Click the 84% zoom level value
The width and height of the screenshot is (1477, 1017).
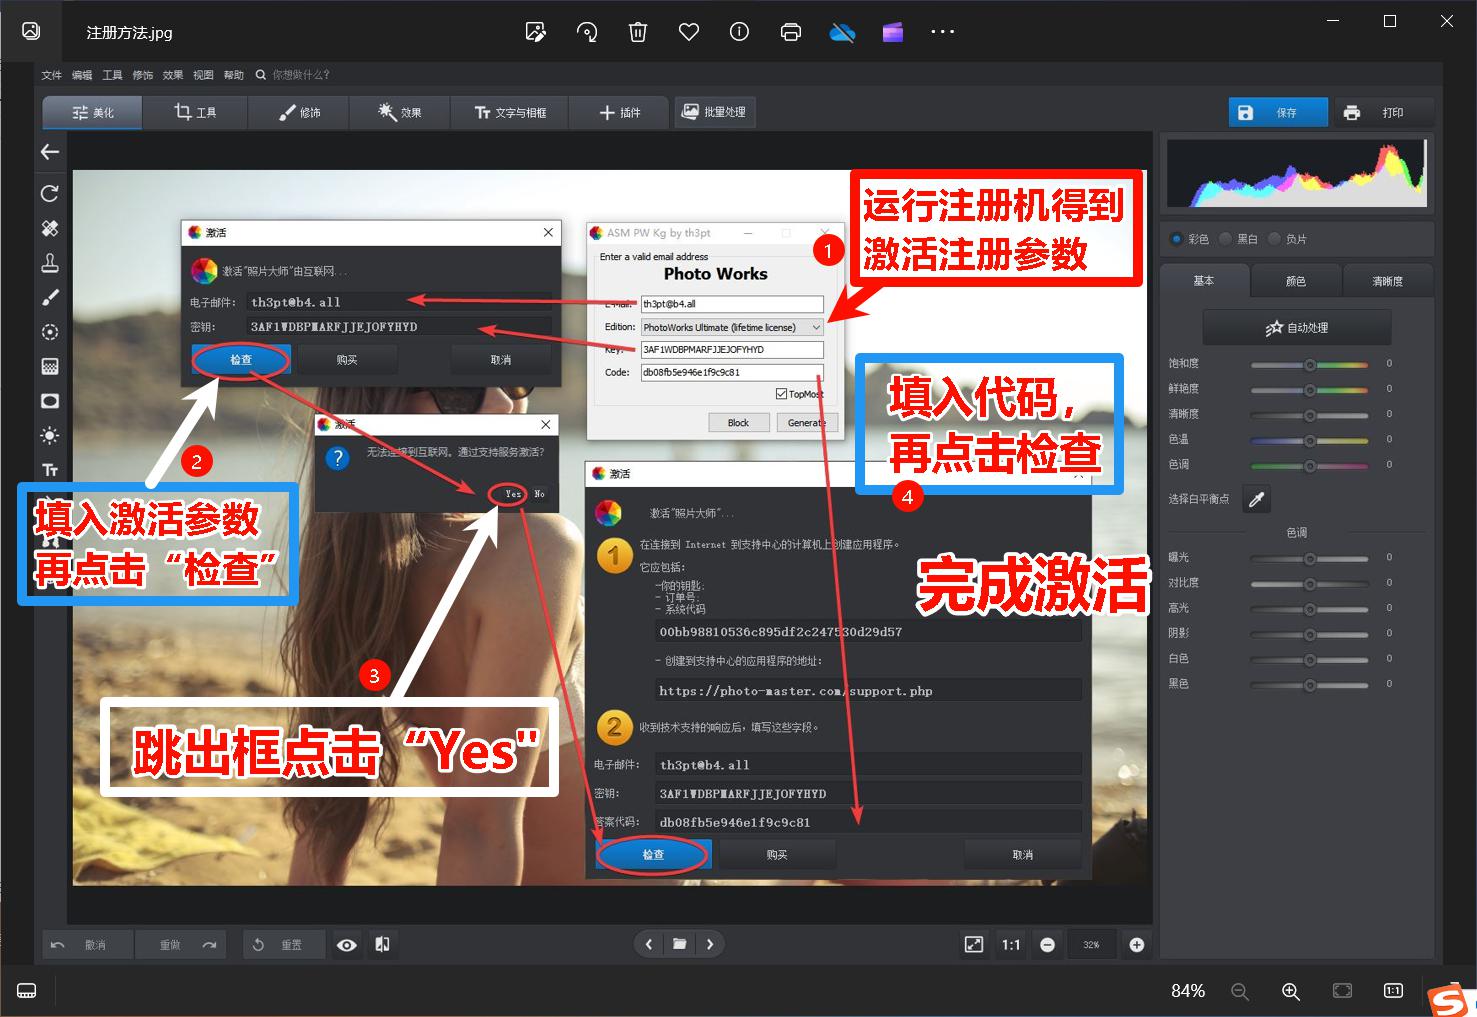tap(1188, 991)
